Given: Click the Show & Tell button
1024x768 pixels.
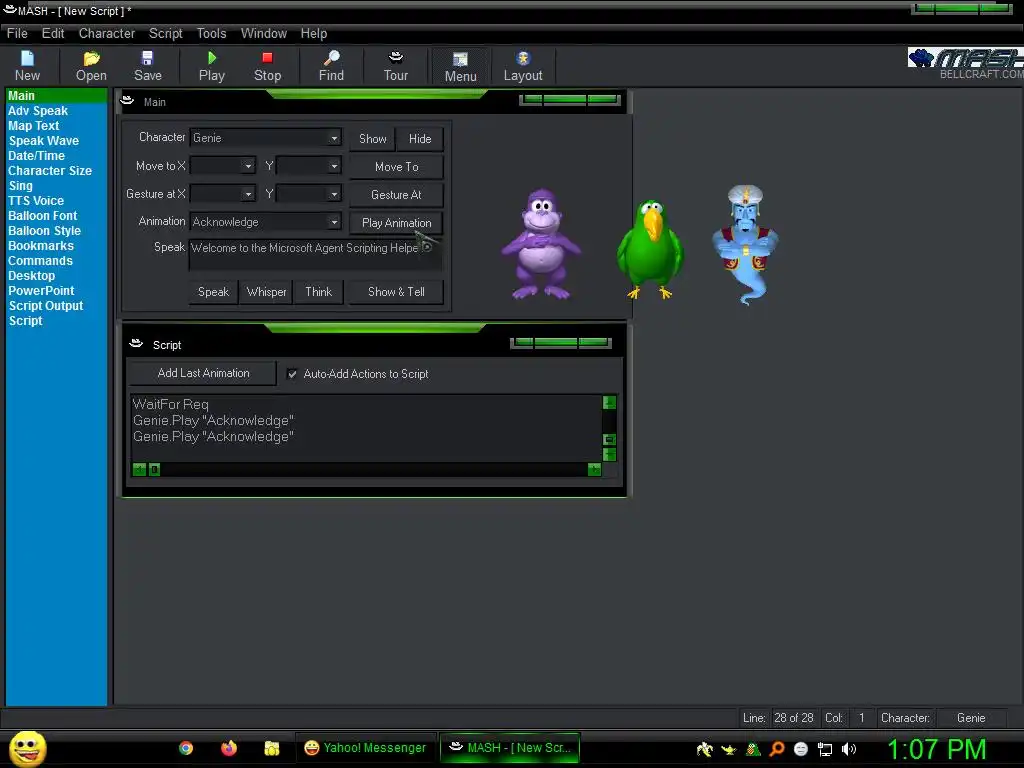Looking at the screenshot, I should (x=396, y=292).
